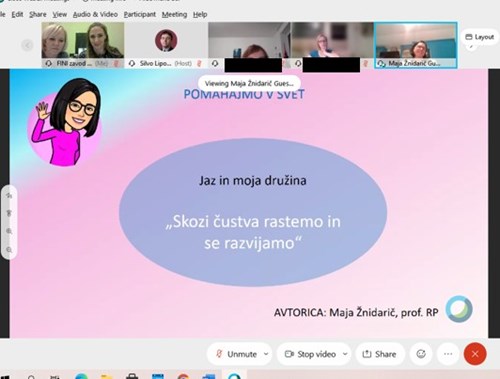500x379 pixels.
Task: Open the Meeting menu
Action: tap(174, 14)
